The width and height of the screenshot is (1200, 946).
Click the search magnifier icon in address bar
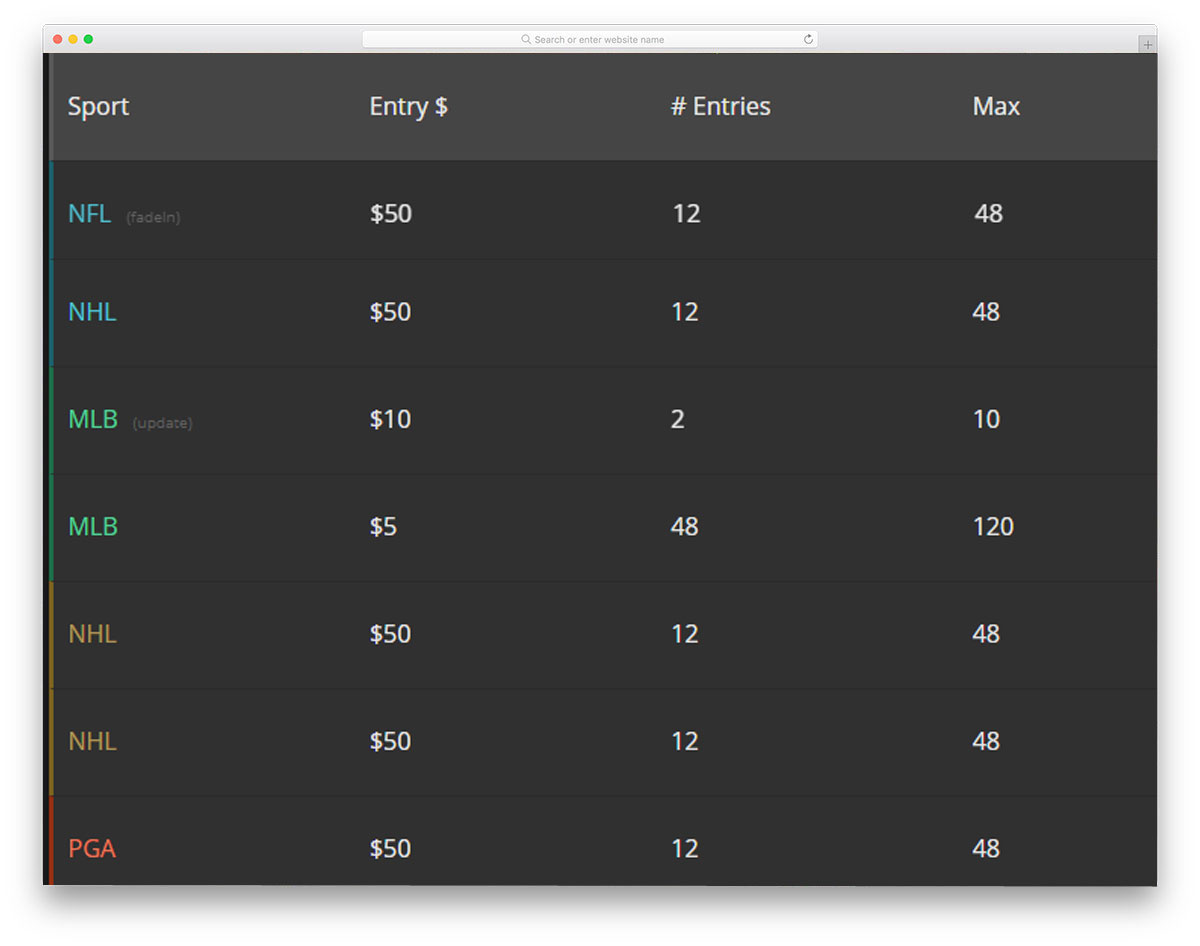tap(526, 40)
